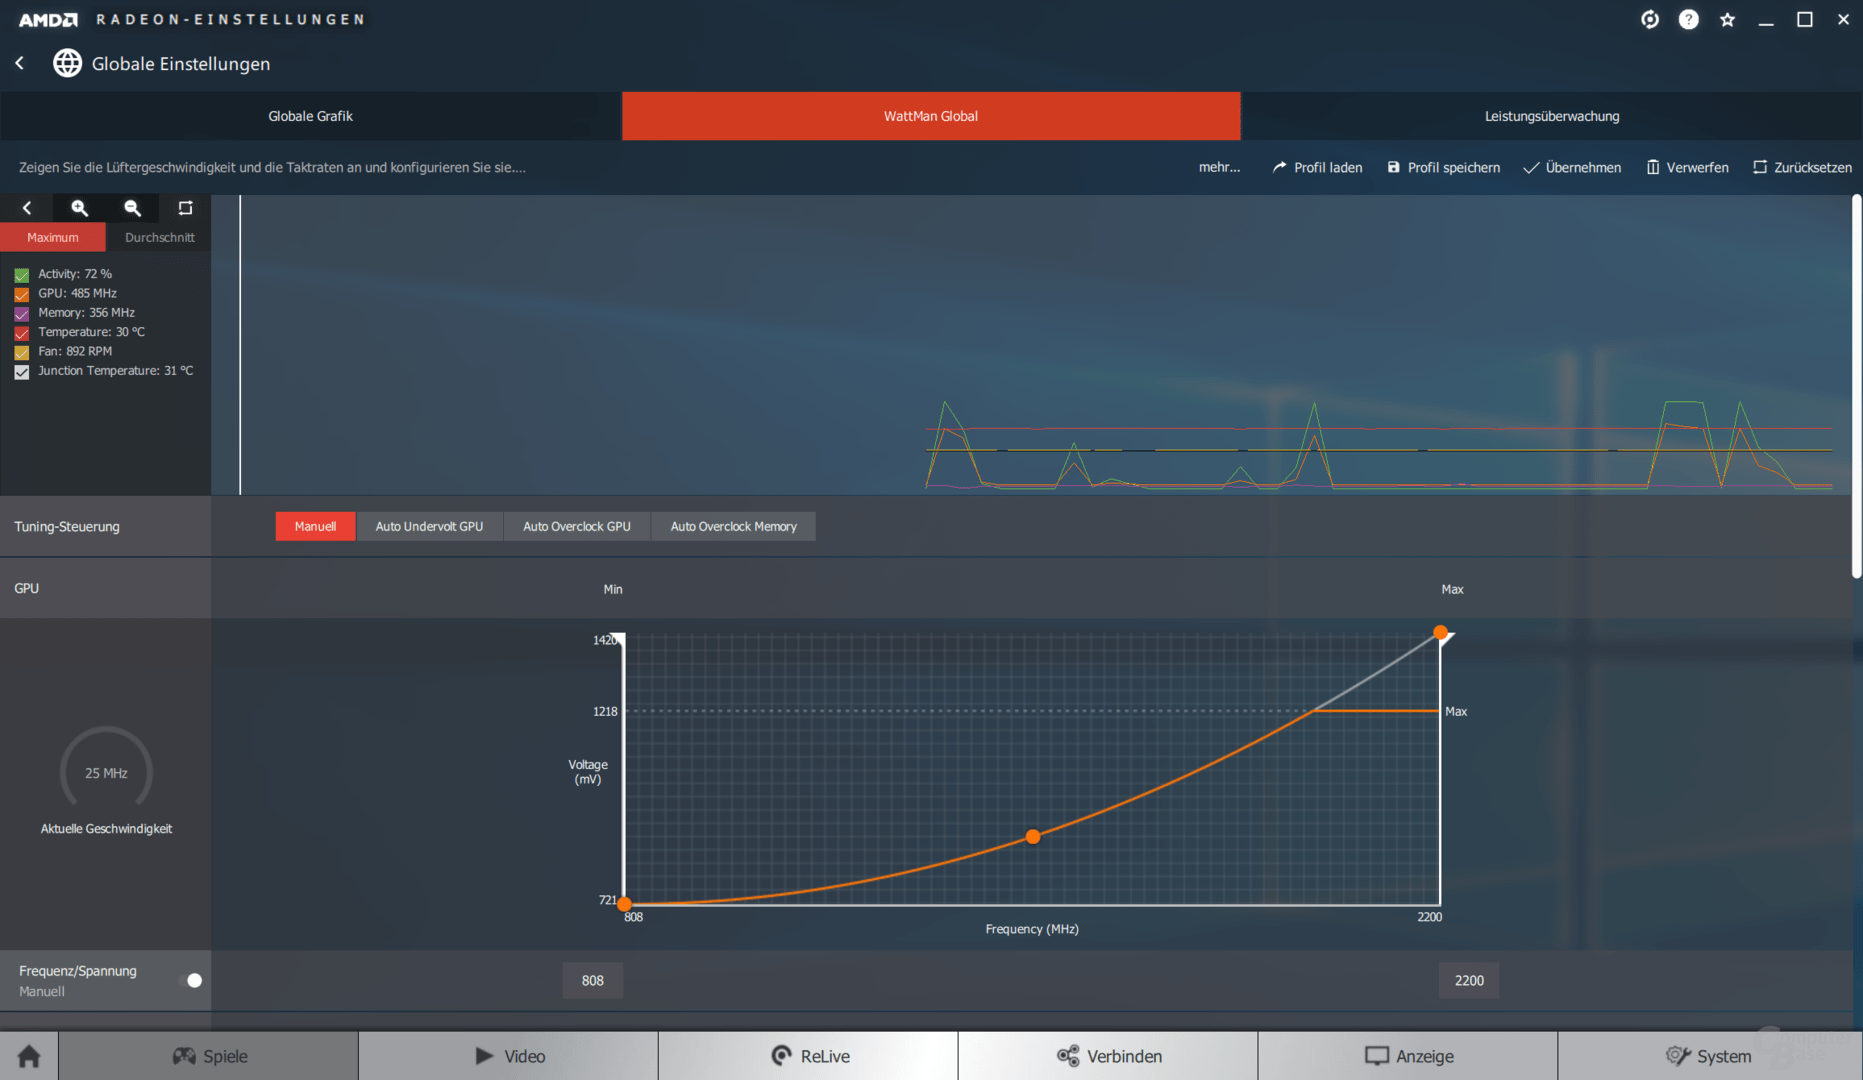Click Profil speichern to save profile

(1443, 167)
